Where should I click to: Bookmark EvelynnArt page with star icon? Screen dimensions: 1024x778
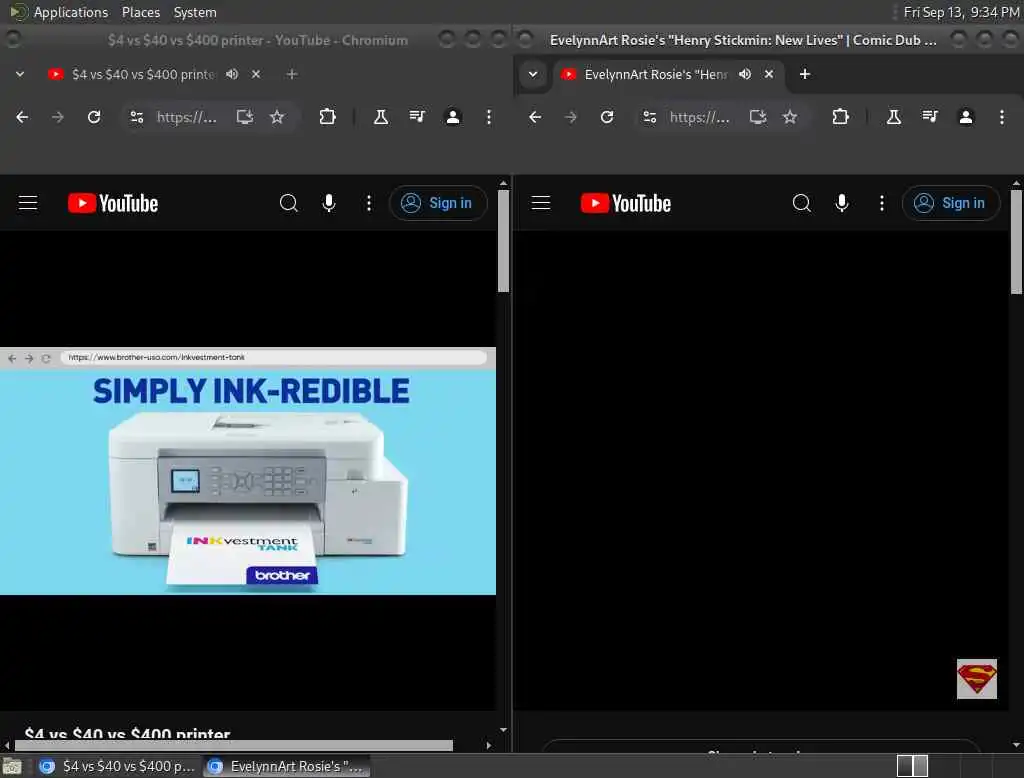coord(790,117)
